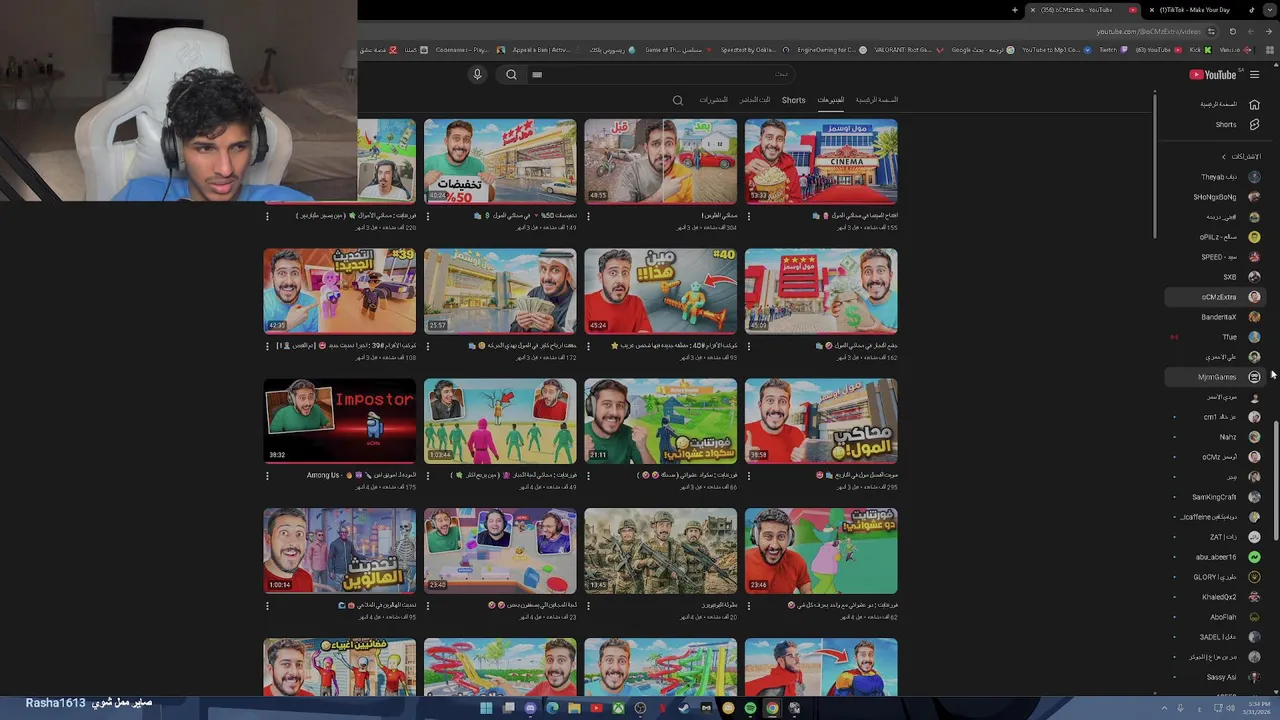Image resolution: width=1280 pixels, height=720 pixels.
Task: Open the VALORANT bookmark
Action: coord(907,50)
